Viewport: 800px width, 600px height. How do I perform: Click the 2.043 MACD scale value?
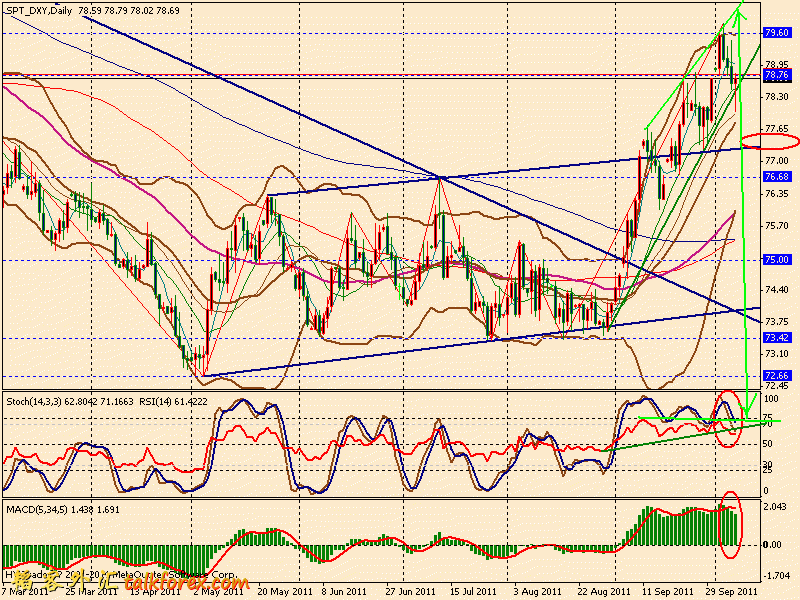[x=774, y=506]
